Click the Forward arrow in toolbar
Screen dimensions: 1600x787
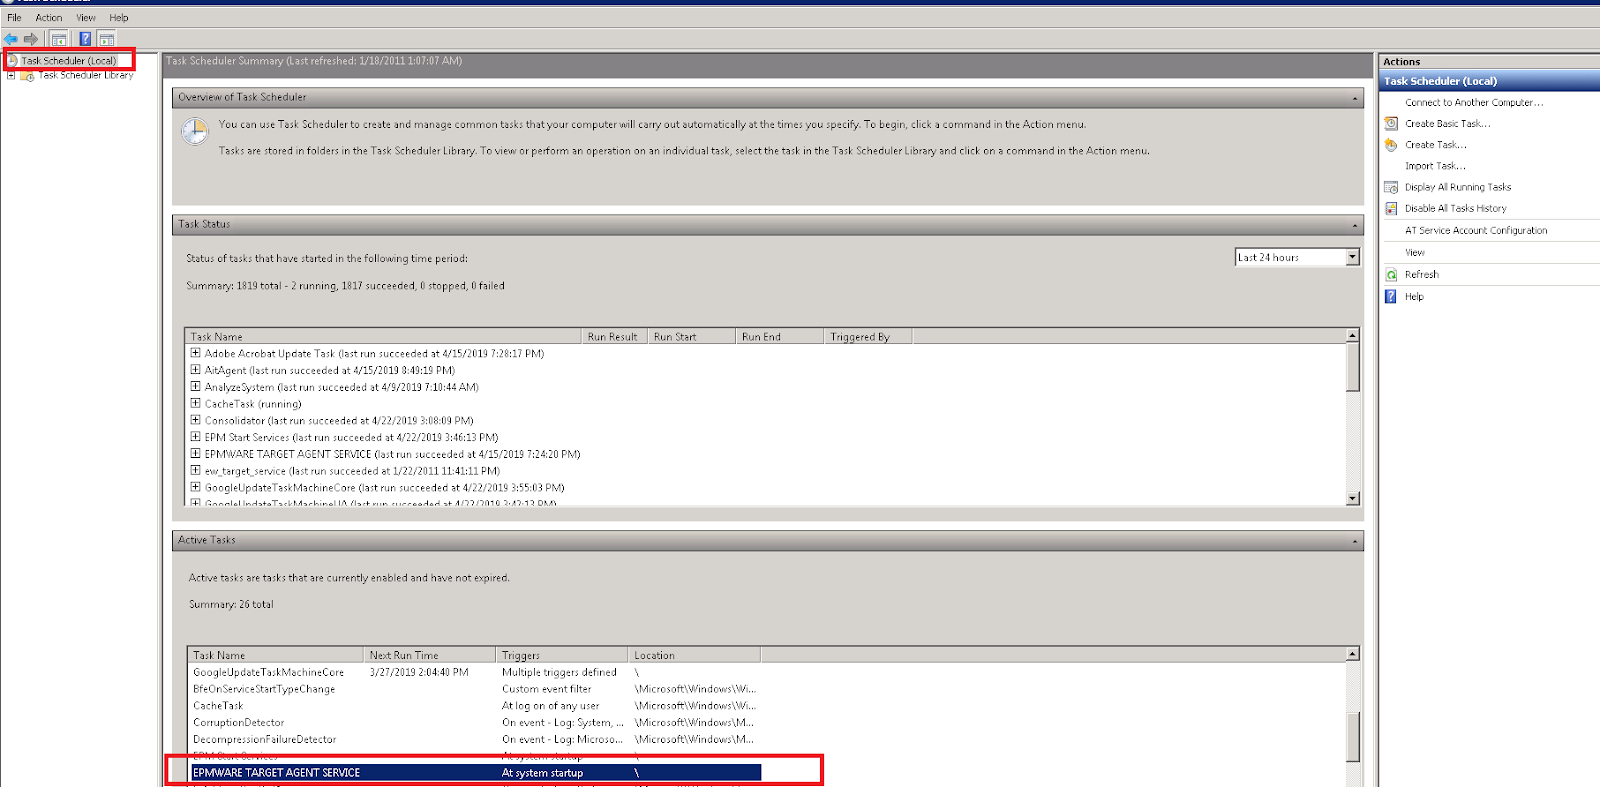pos(31,39)
